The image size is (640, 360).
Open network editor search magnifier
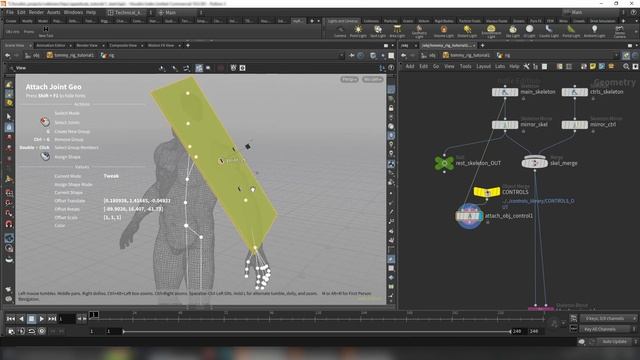(626, 67)
